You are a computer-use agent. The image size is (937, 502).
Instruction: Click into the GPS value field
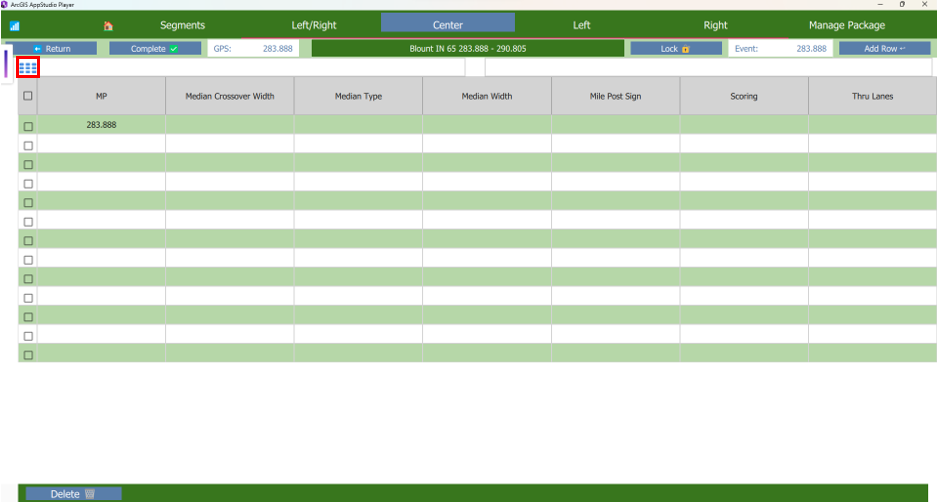pos(253,48)
